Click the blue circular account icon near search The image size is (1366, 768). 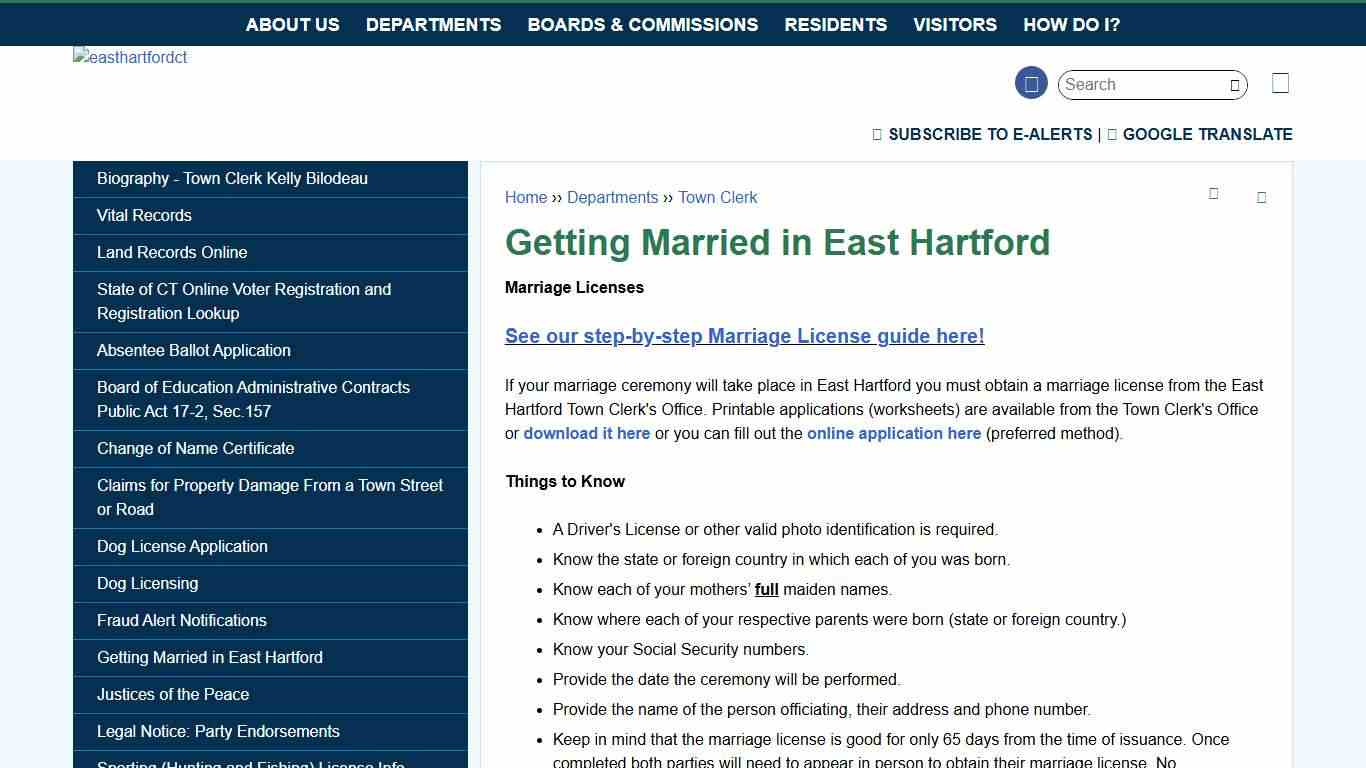pyautogui.click(x=1031, y=82)
